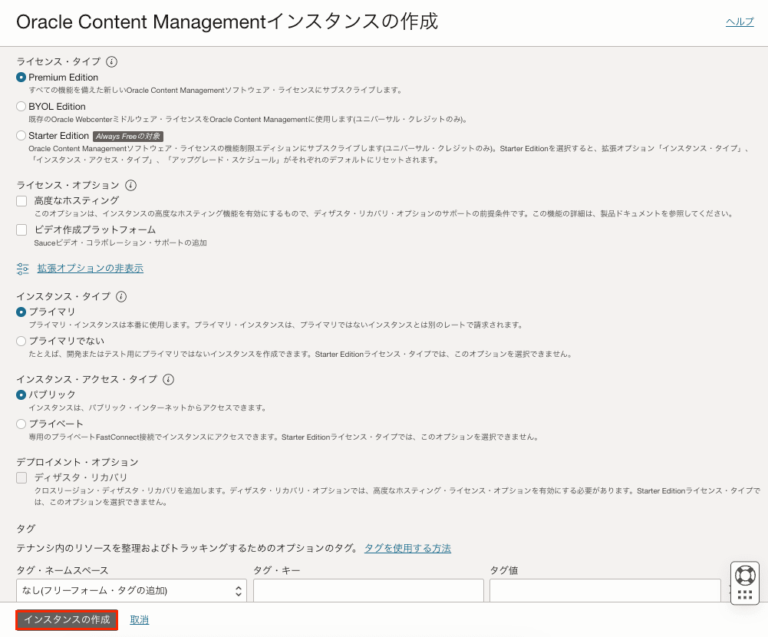Collapse options via 拡張オプションの非表示 link
This screenshot has height=637, width=768.
90,269
